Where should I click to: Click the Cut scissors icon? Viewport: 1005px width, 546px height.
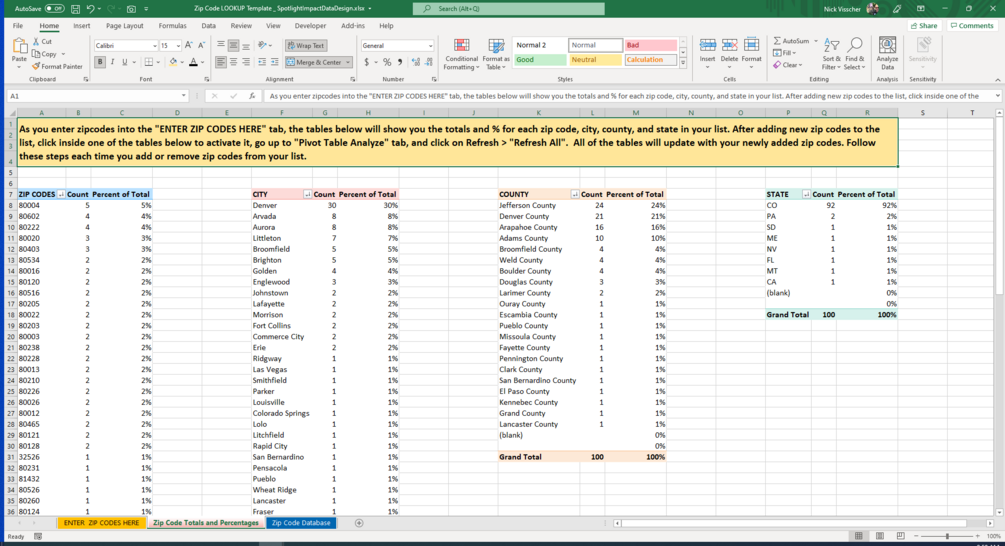click(x=37, y=42)
